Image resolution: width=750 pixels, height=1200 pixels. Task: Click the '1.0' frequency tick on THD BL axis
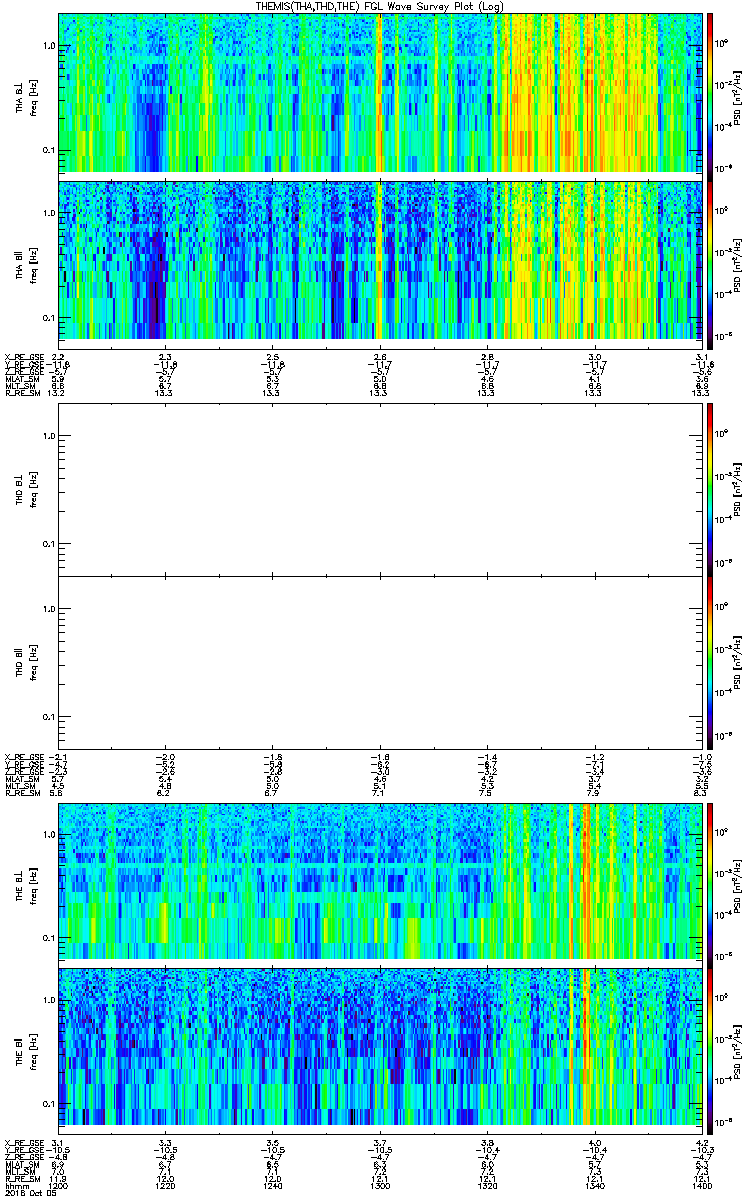point(49,436)
